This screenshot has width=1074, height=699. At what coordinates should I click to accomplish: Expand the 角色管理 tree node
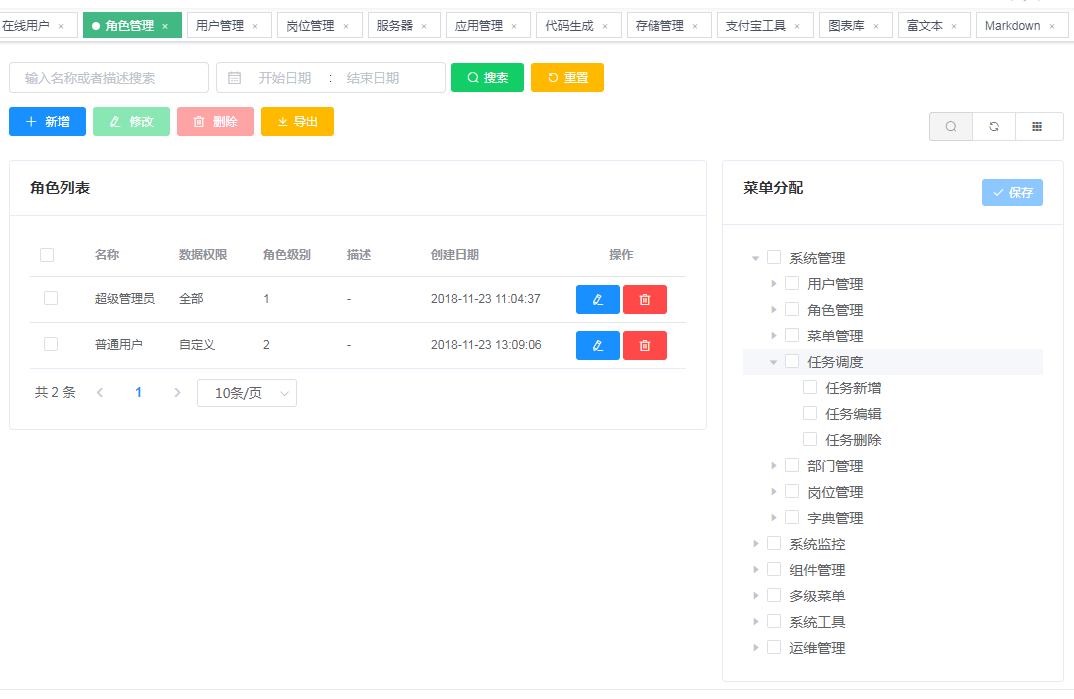[x=773, y=309]
